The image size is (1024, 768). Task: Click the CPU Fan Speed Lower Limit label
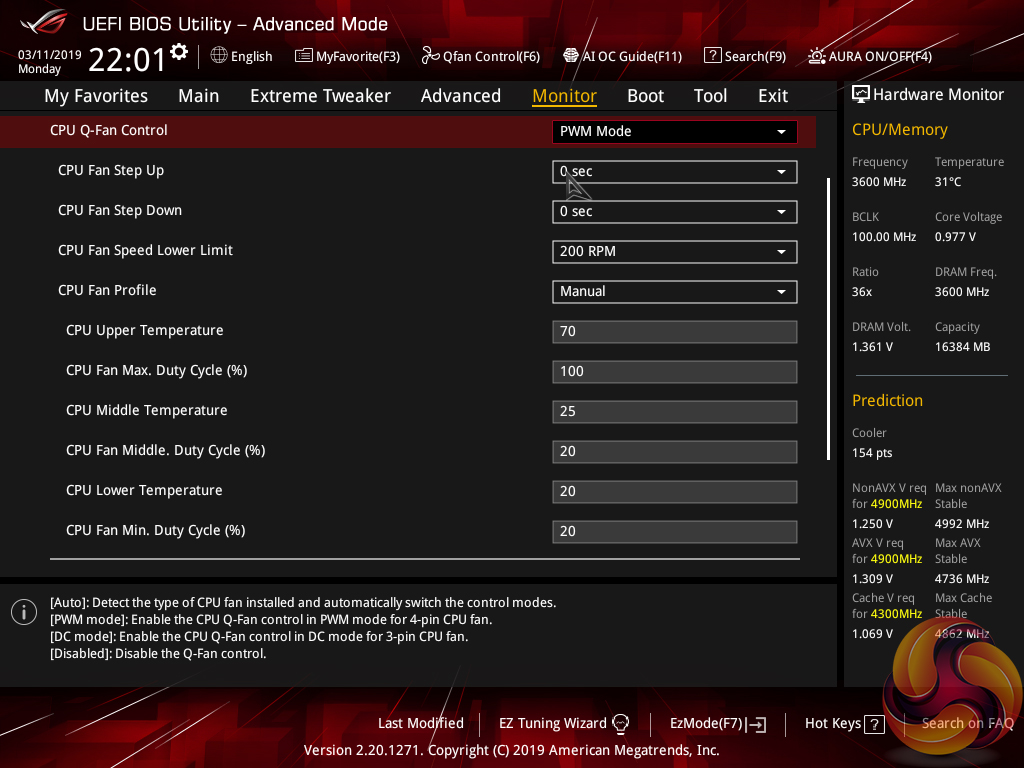pos(145,250)
